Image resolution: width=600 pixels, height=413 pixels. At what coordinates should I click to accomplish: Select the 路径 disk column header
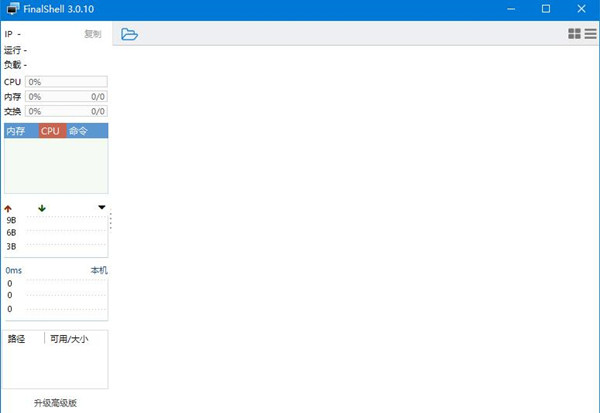coord(16,339)
